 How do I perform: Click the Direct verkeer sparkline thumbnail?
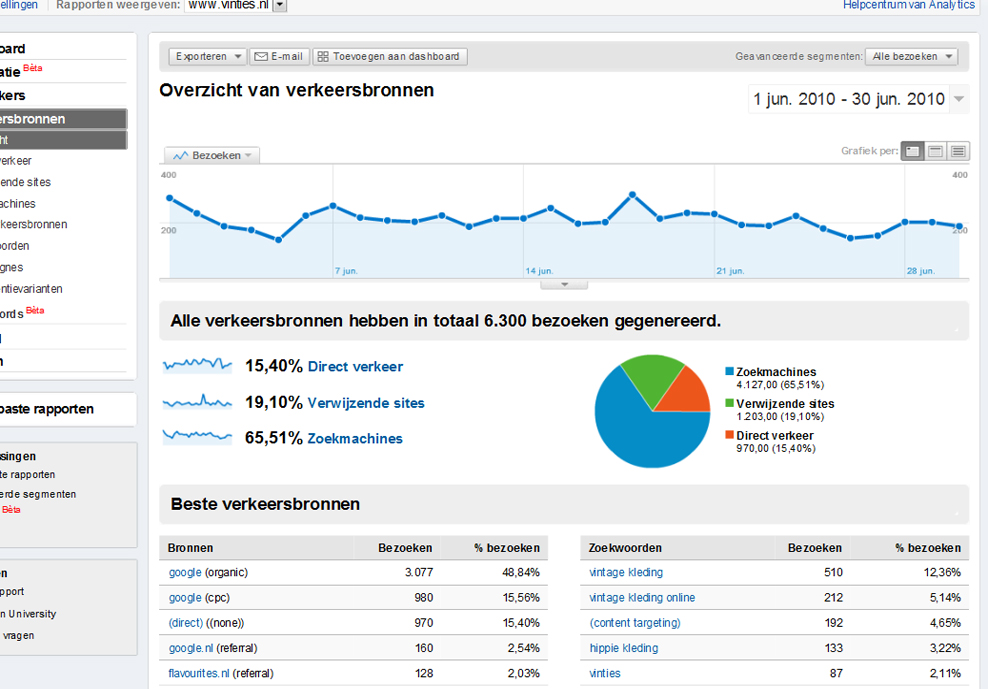tap(197, 364)
